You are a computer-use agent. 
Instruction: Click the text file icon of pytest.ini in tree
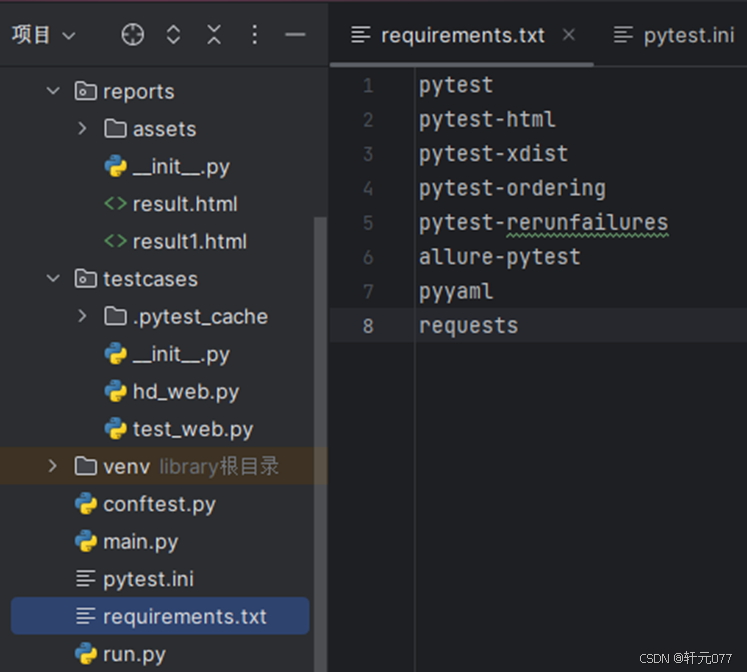coord(86,579)
